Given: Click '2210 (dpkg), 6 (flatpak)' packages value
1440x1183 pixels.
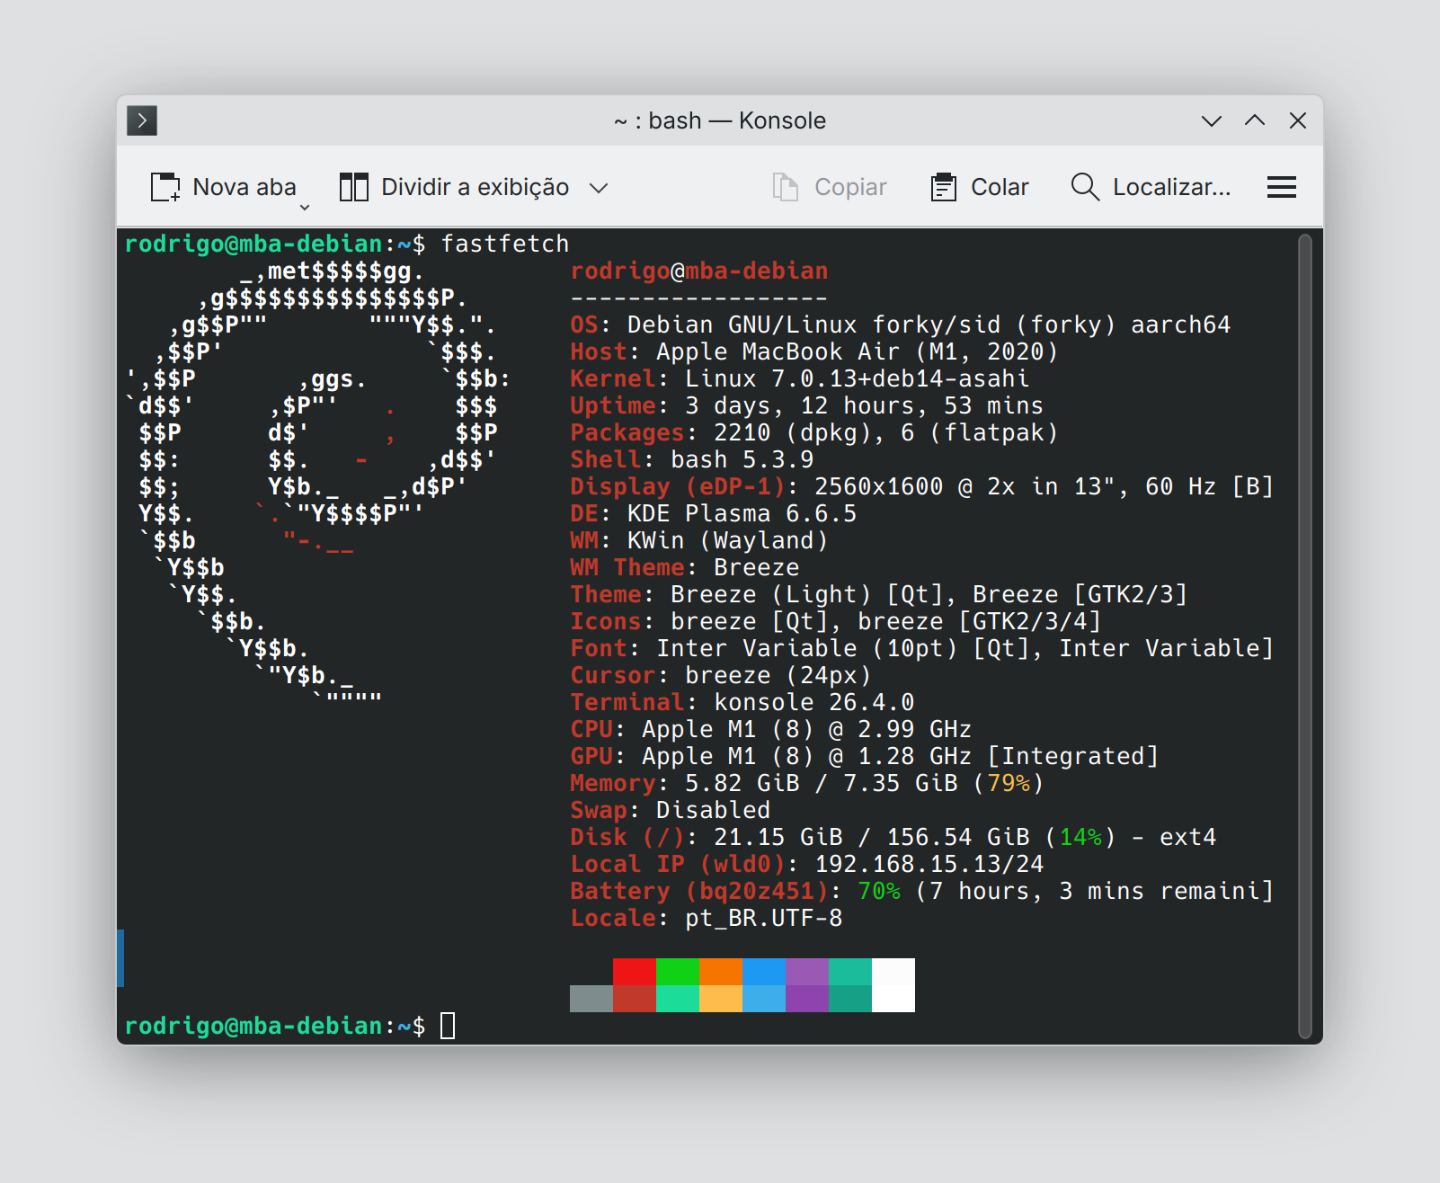Looking at the screenshot, I should 886,433.
